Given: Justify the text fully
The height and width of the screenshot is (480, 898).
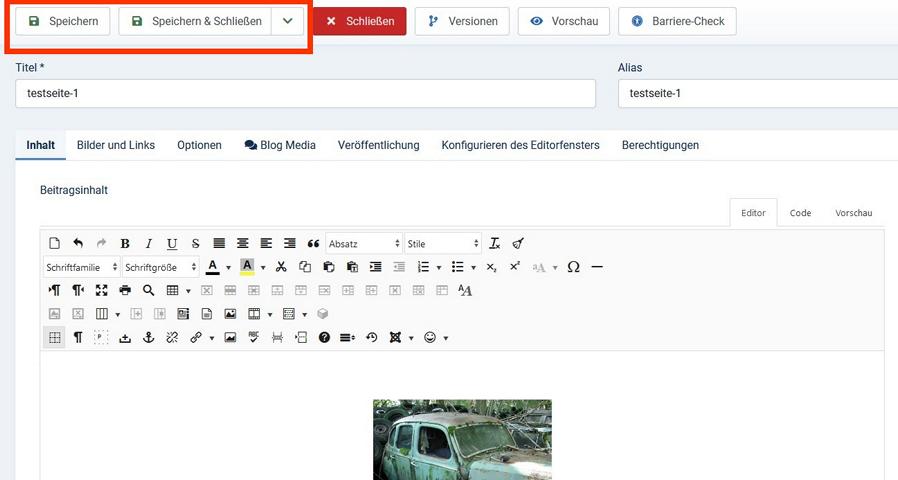Looking at the screenshot, I should 219,243.
